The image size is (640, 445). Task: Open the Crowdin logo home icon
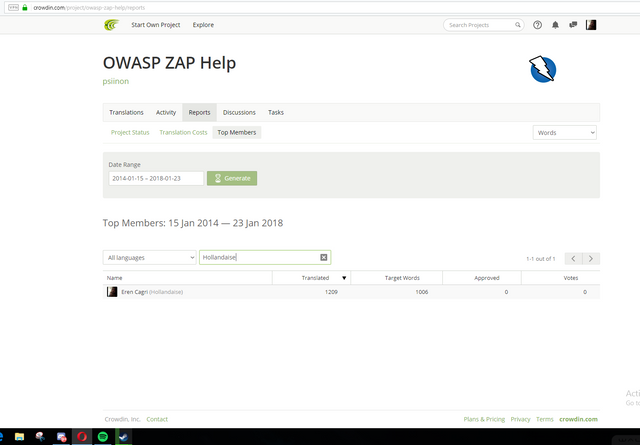tap(111, 25)
